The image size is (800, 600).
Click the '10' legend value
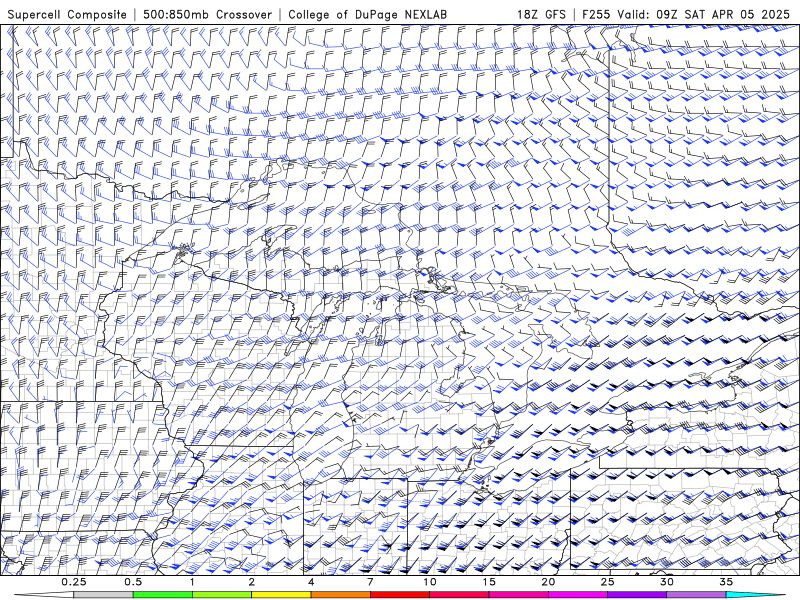coord(430,582)
